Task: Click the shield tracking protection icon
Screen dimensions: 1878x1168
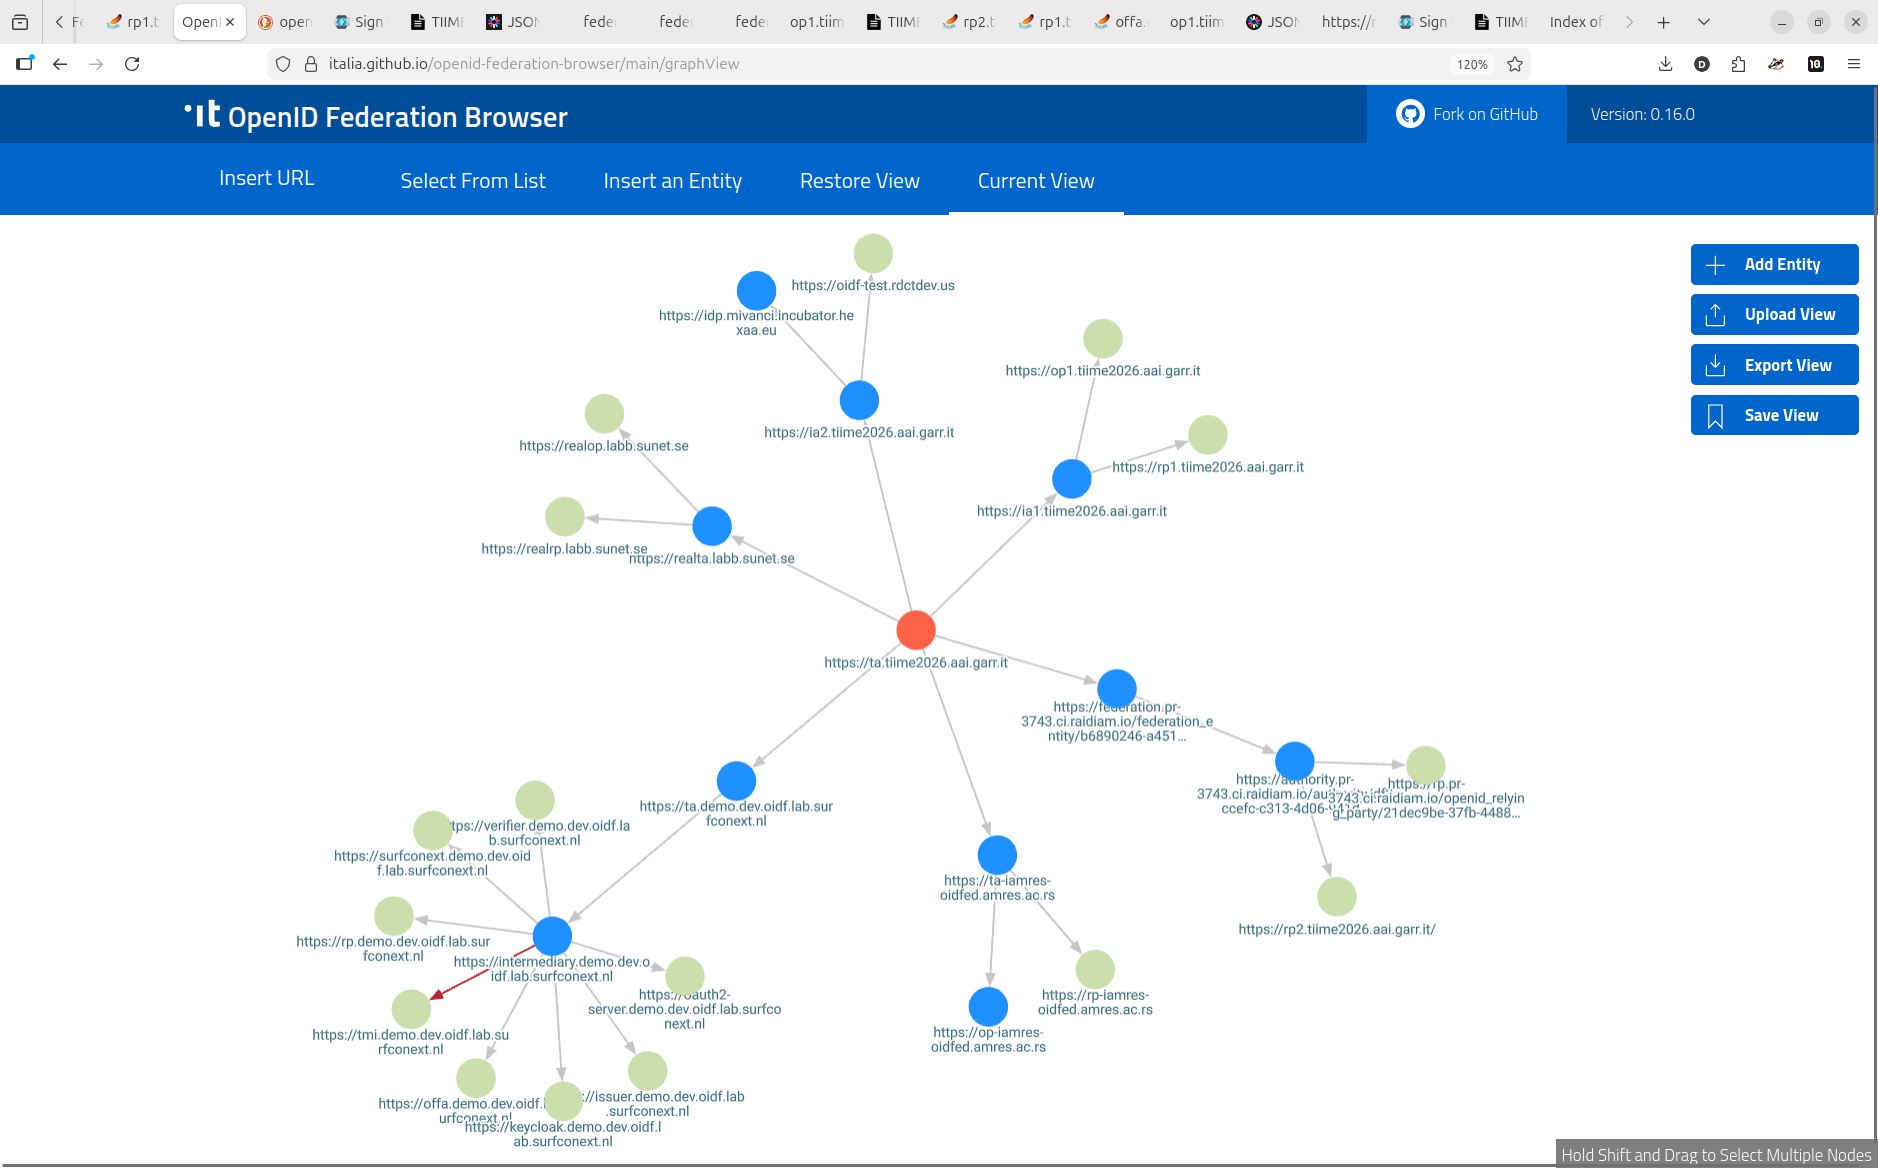Action: pyautogui.click(x=284, y=63)
